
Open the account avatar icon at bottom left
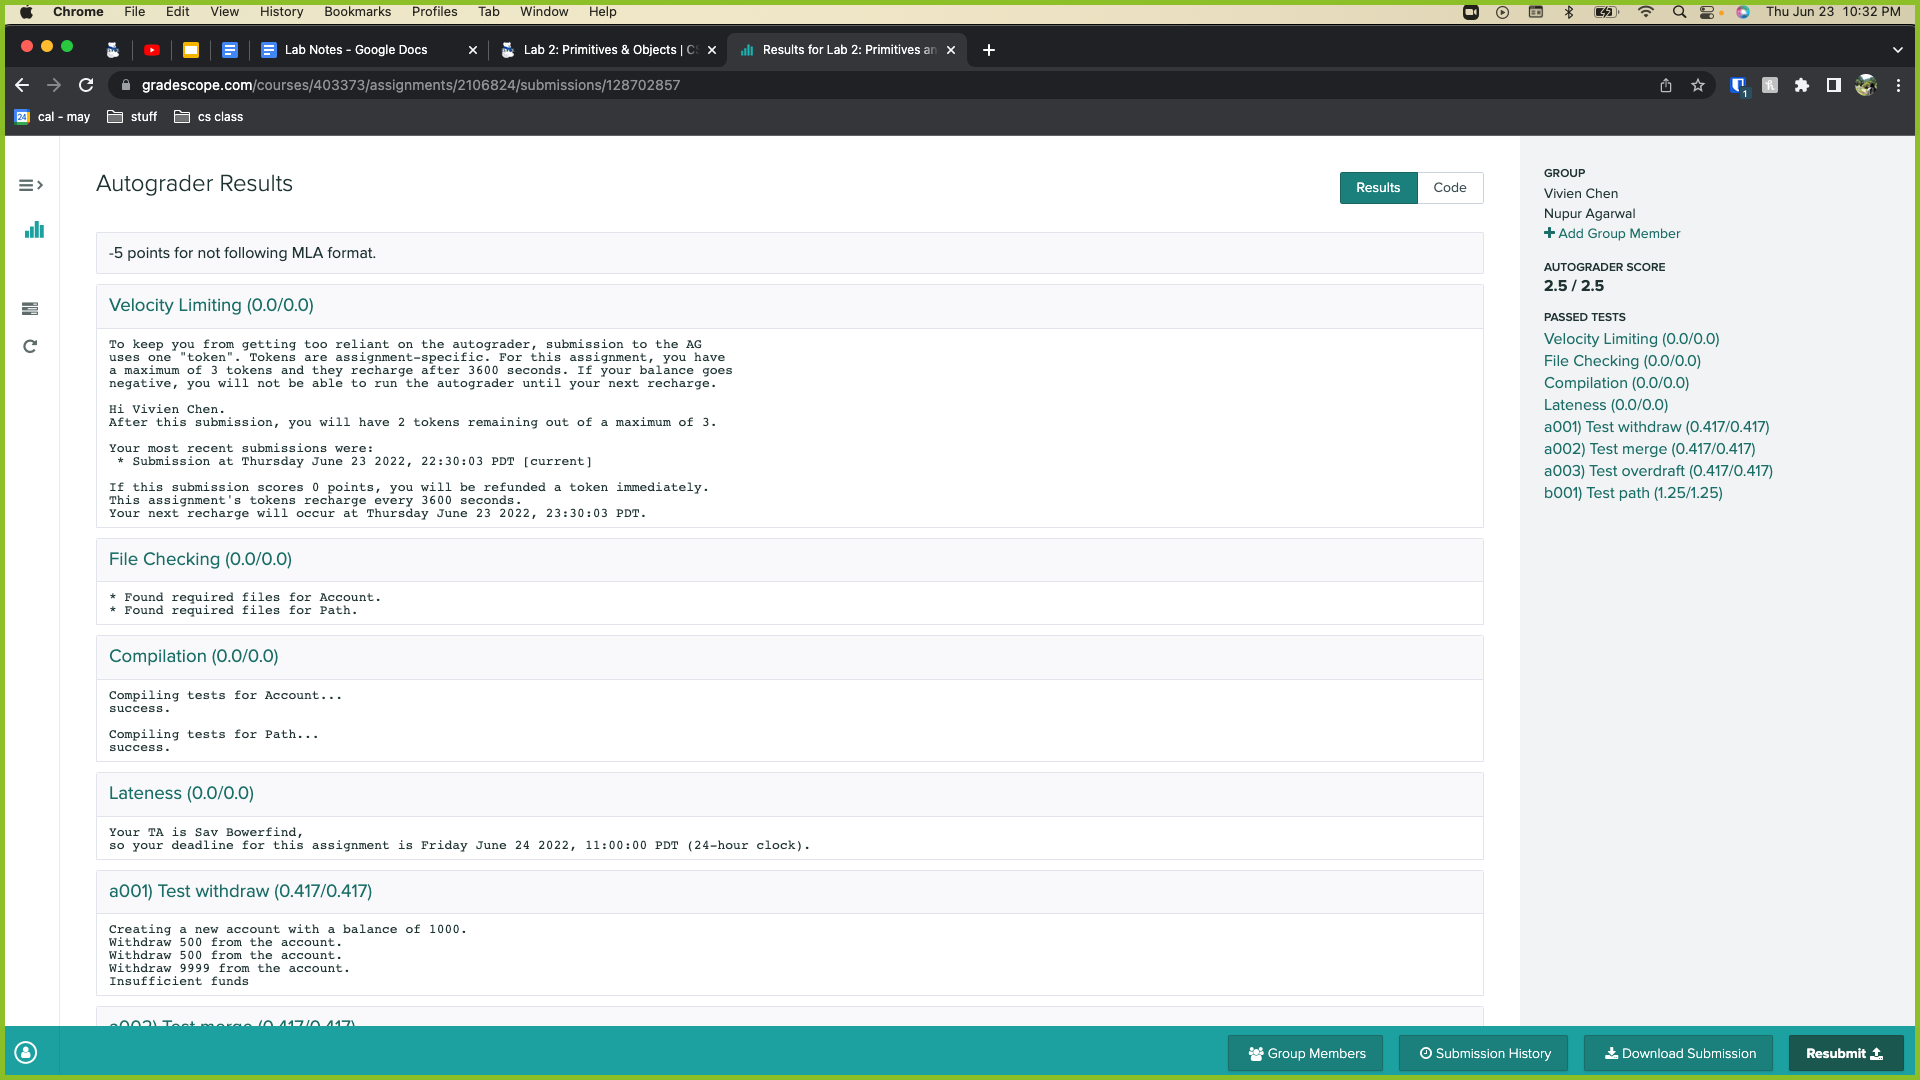coord(26,1052)
